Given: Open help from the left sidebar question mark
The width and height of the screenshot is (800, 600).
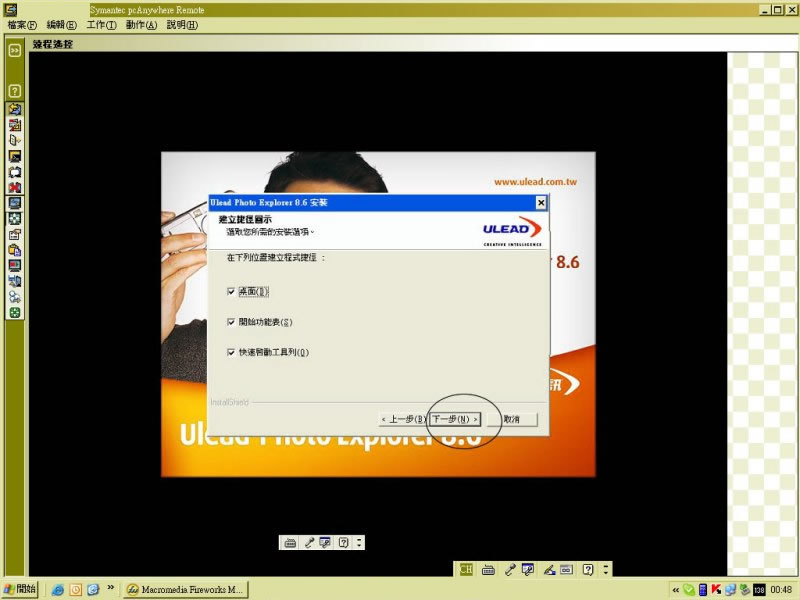Looking at the screenshot, I should point(15,91).
